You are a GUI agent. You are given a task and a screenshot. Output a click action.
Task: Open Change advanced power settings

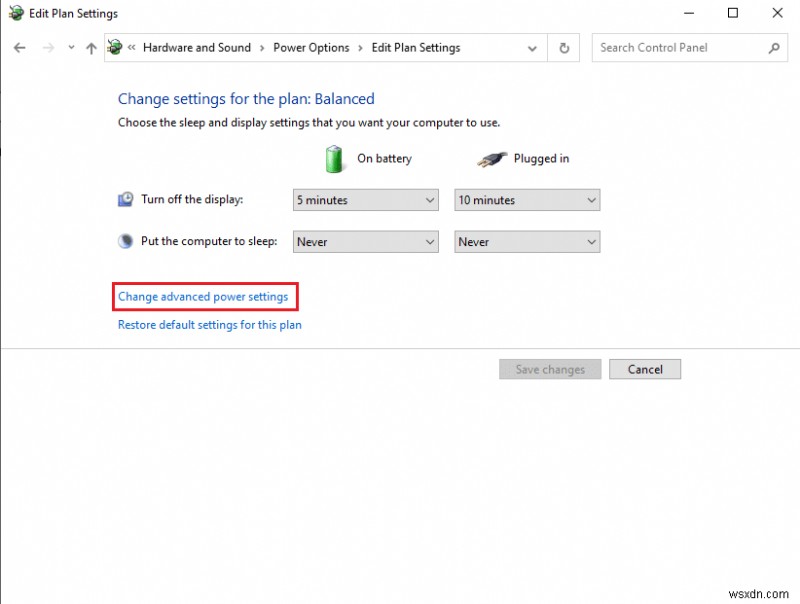(204, 296)
